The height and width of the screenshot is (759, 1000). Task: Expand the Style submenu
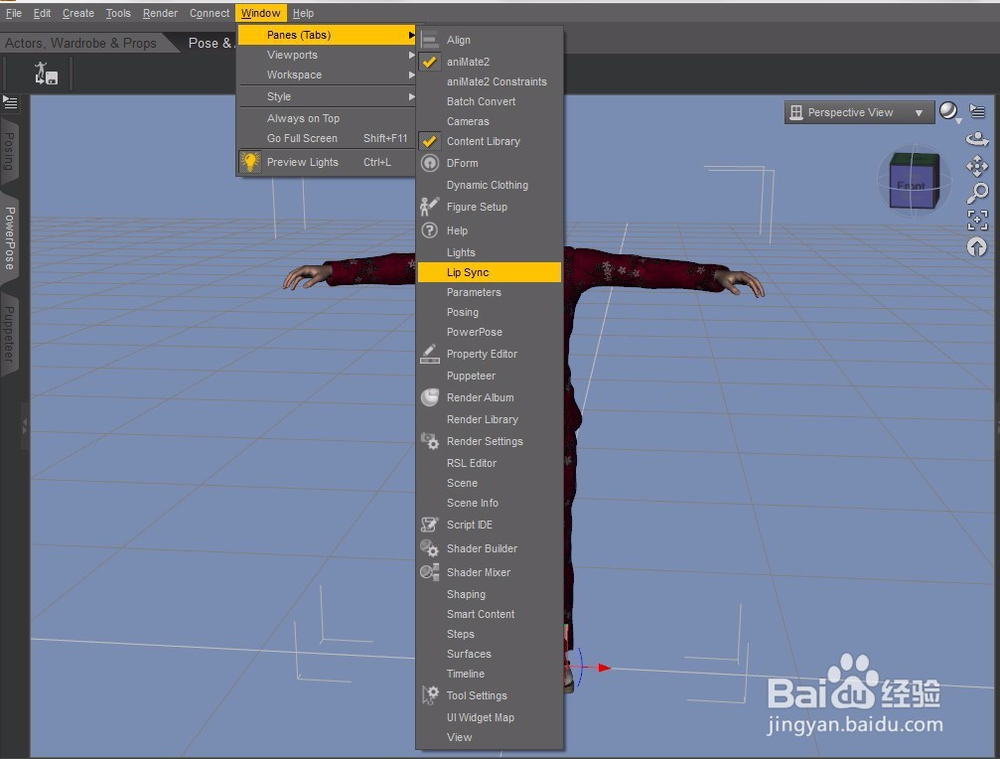coord(327,96)
